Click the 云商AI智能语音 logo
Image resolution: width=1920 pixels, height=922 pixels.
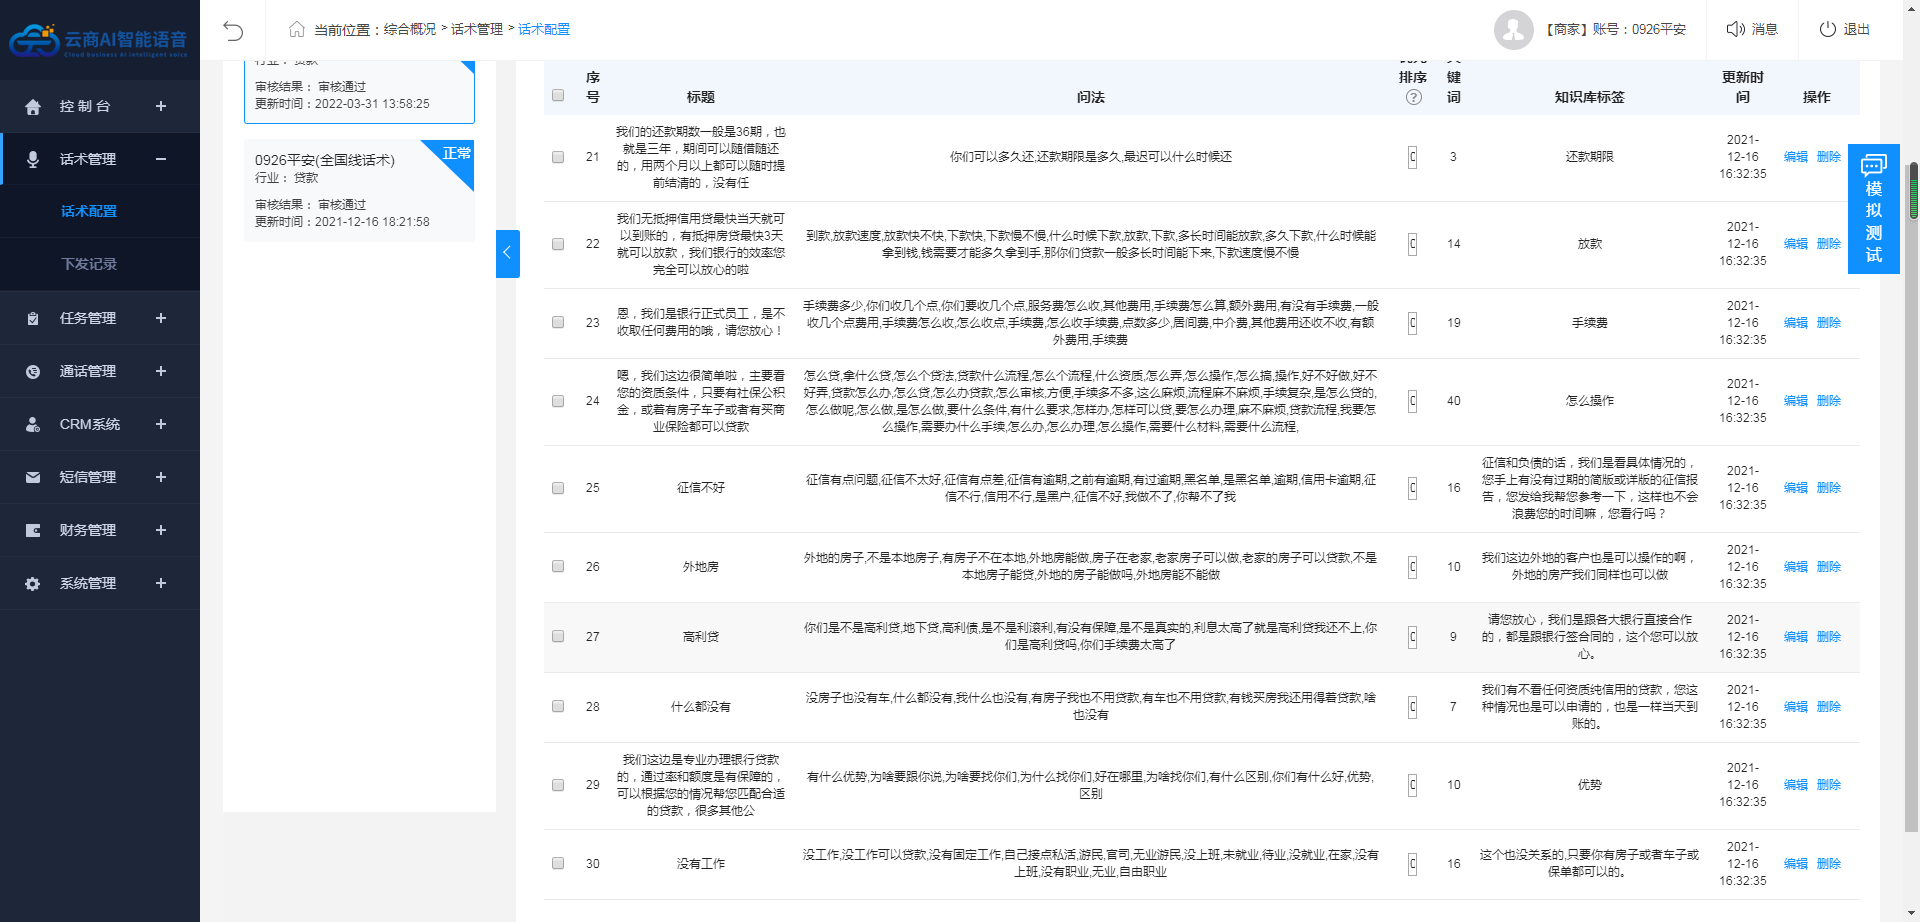[x=99, y=40]
